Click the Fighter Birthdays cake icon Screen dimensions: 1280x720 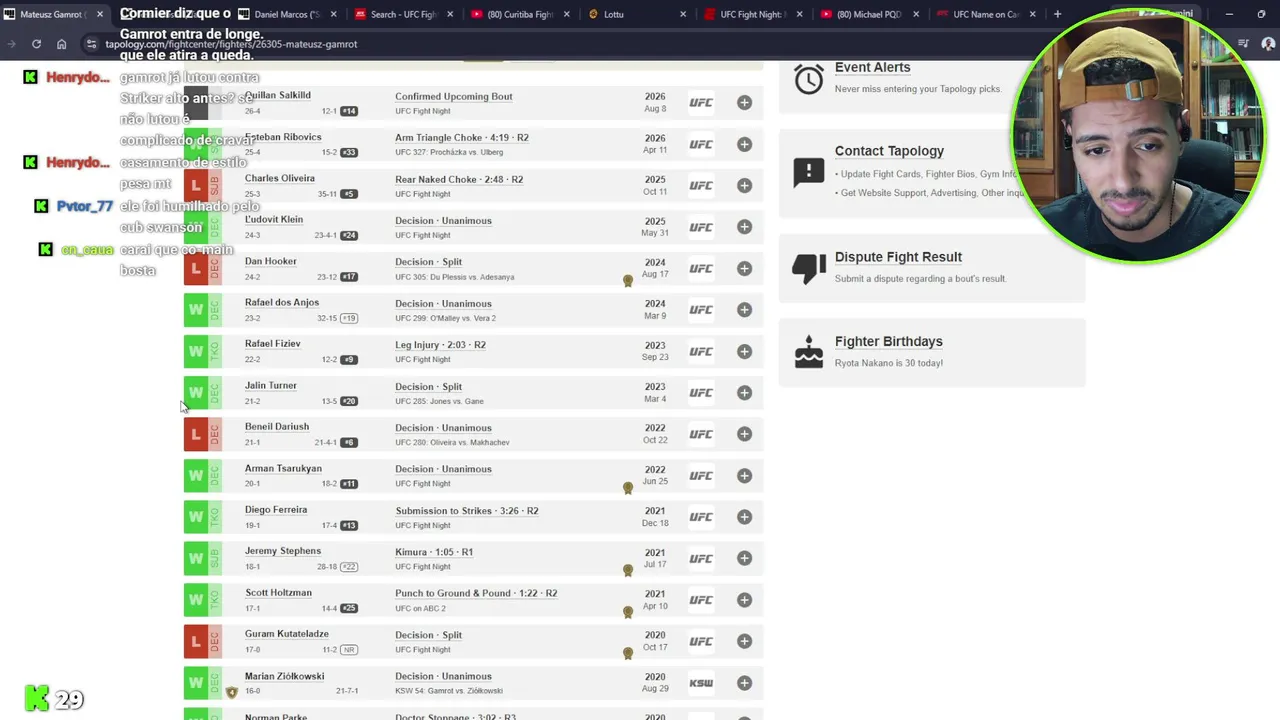(x=808, y=352)
